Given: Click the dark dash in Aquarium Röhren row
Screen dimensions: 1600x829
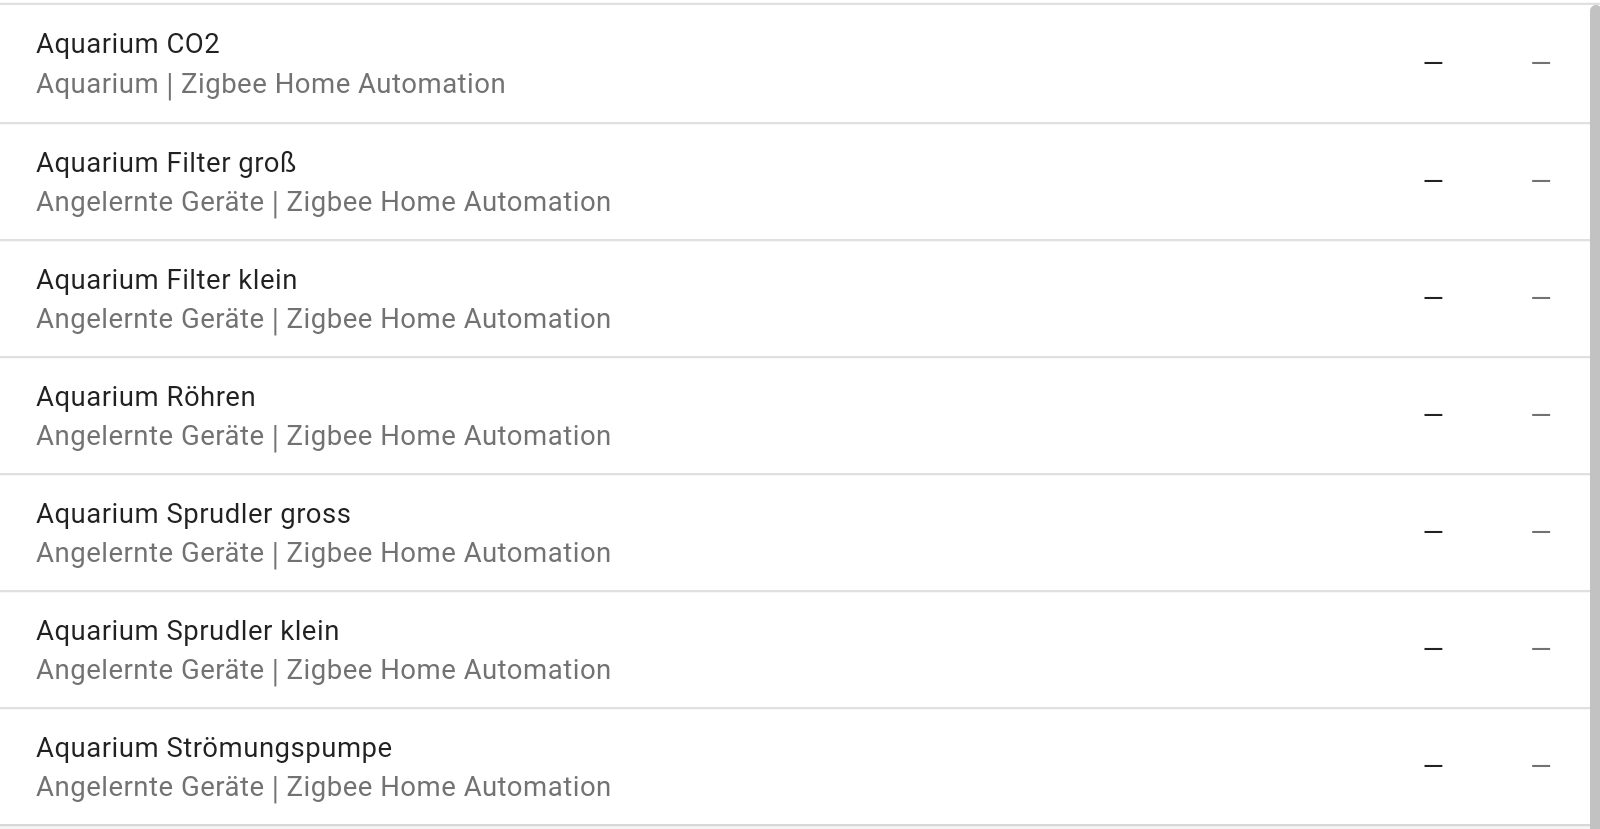Looking at the screenshot, I should [x=1433, y=415].
